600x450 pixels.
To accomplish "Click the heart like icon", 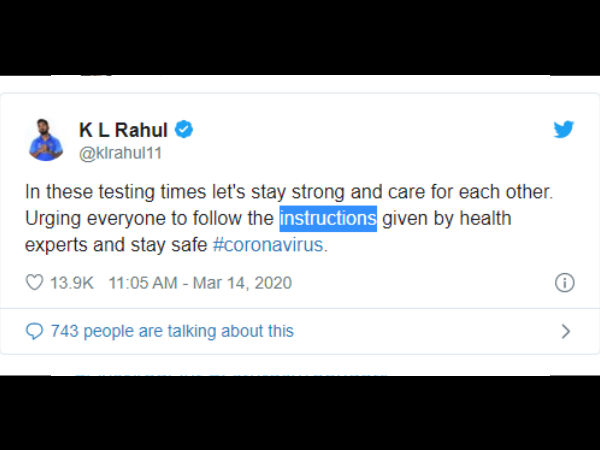I will [34, 283].
